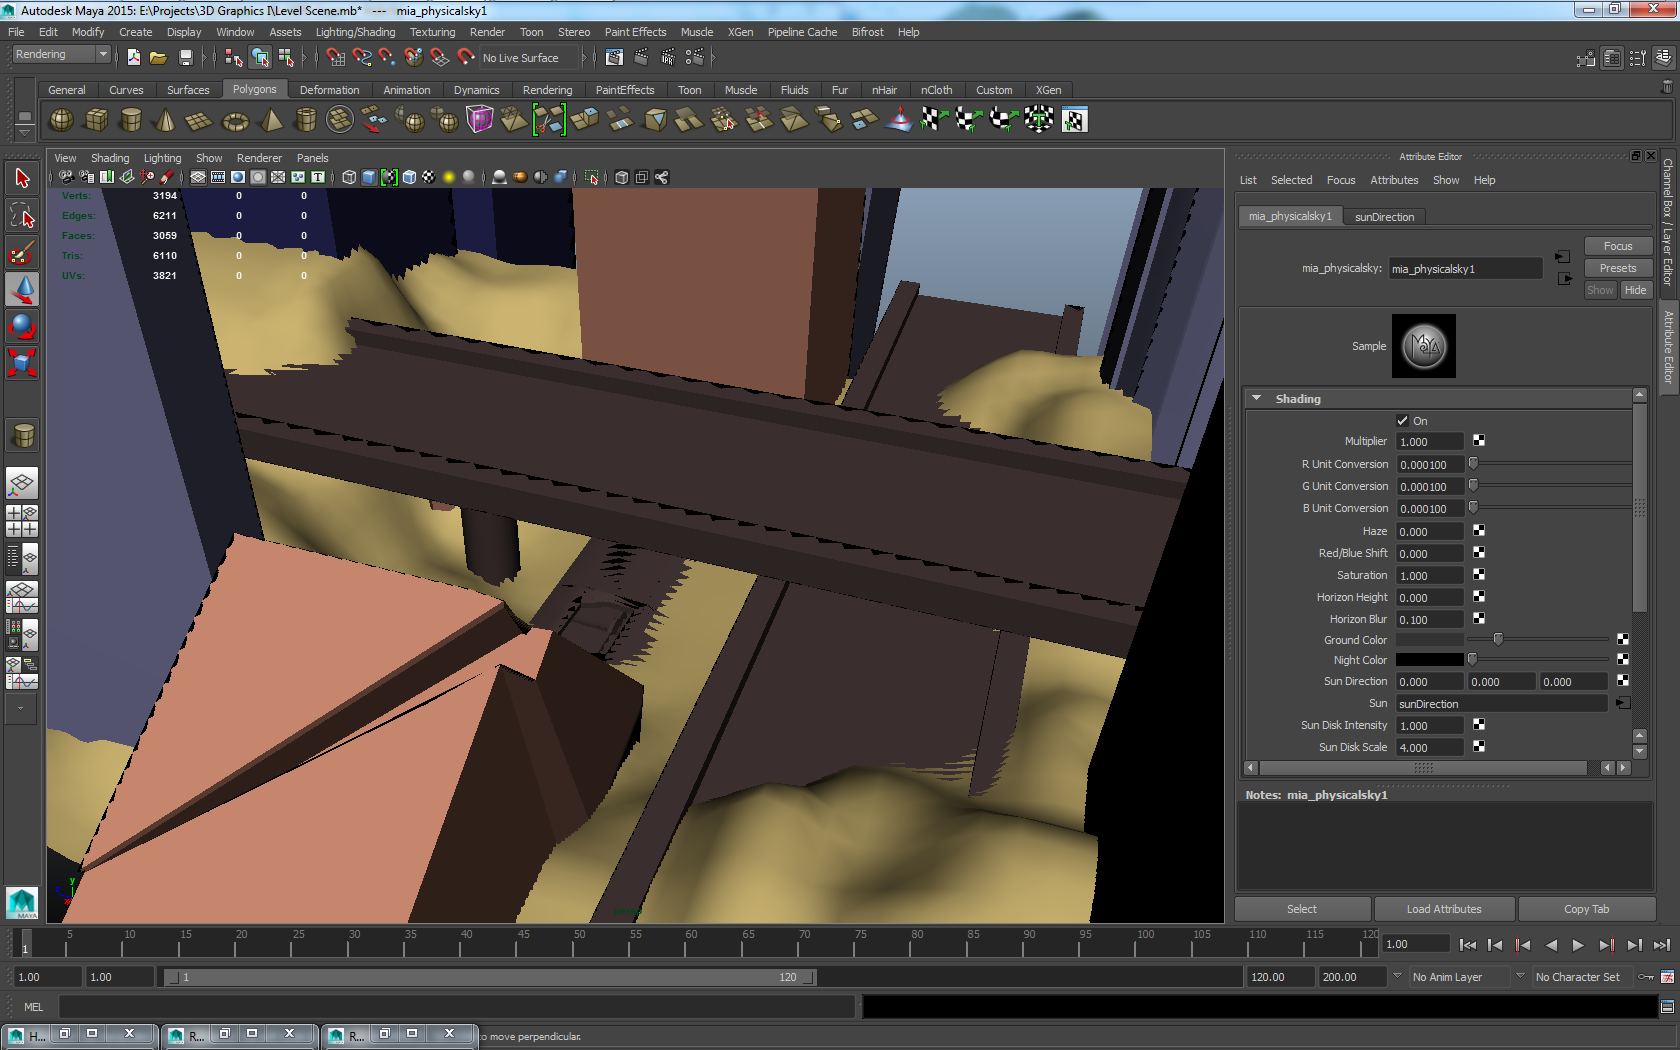1680x1050 pixels.
Task: Collapse the Shading section in the Attribute Editor
Action: tap(1257, 398)
